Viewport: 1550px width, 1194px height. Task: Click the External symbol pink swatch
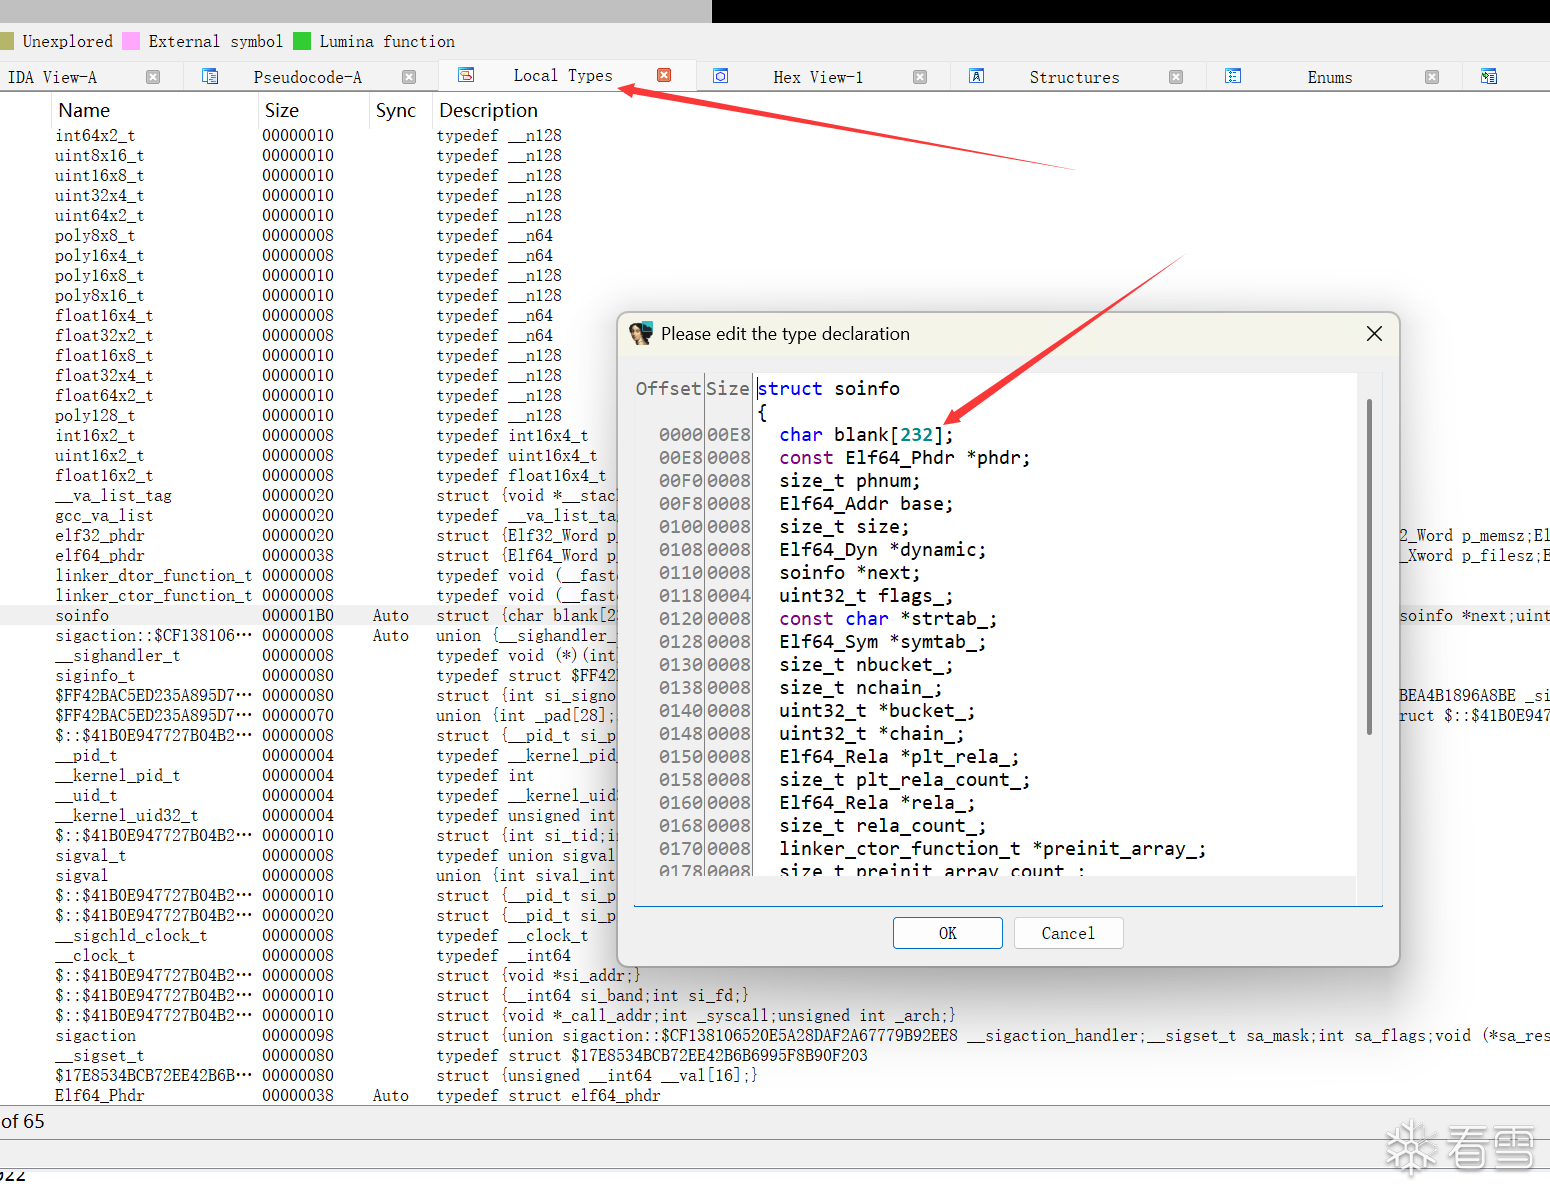(131, 41)
